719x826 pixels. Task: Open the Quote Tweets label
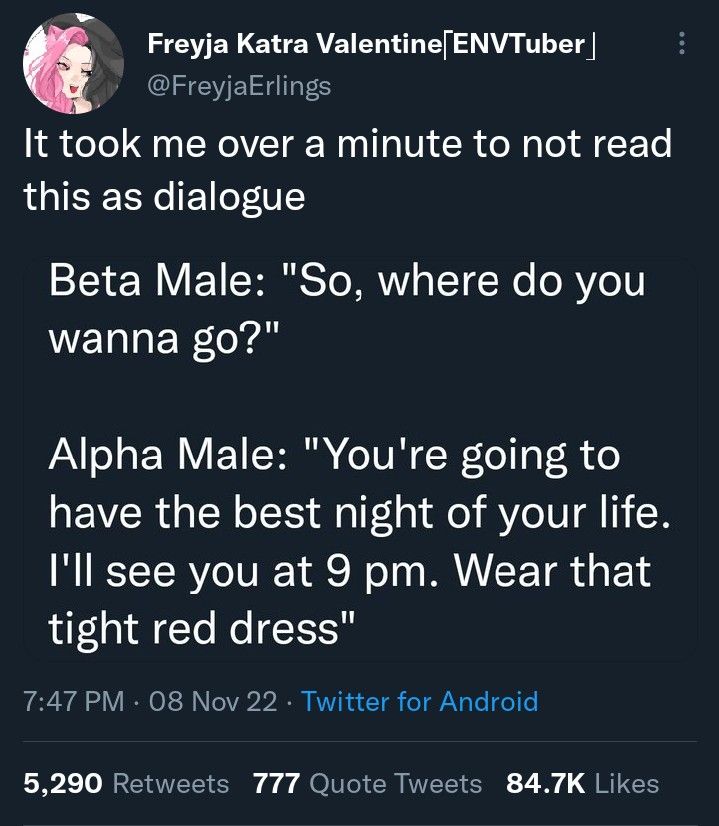click(396, 783)
